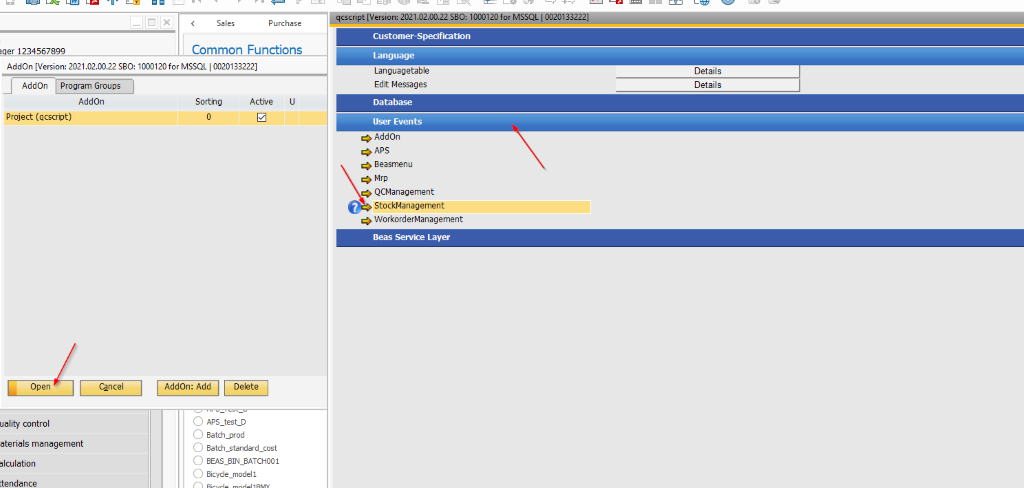
Task: Click the Edit Messages label
Action: (400, 85)
